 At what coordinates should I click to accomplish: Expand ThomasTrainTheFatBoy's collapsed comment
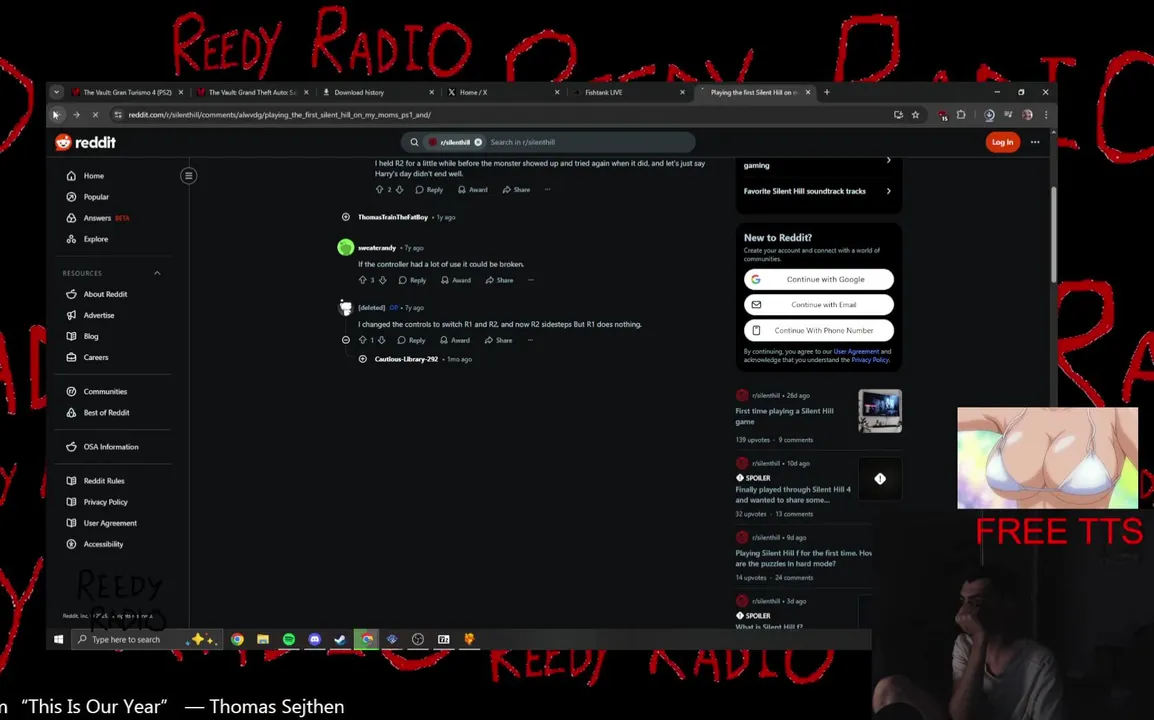coord(346,217)
